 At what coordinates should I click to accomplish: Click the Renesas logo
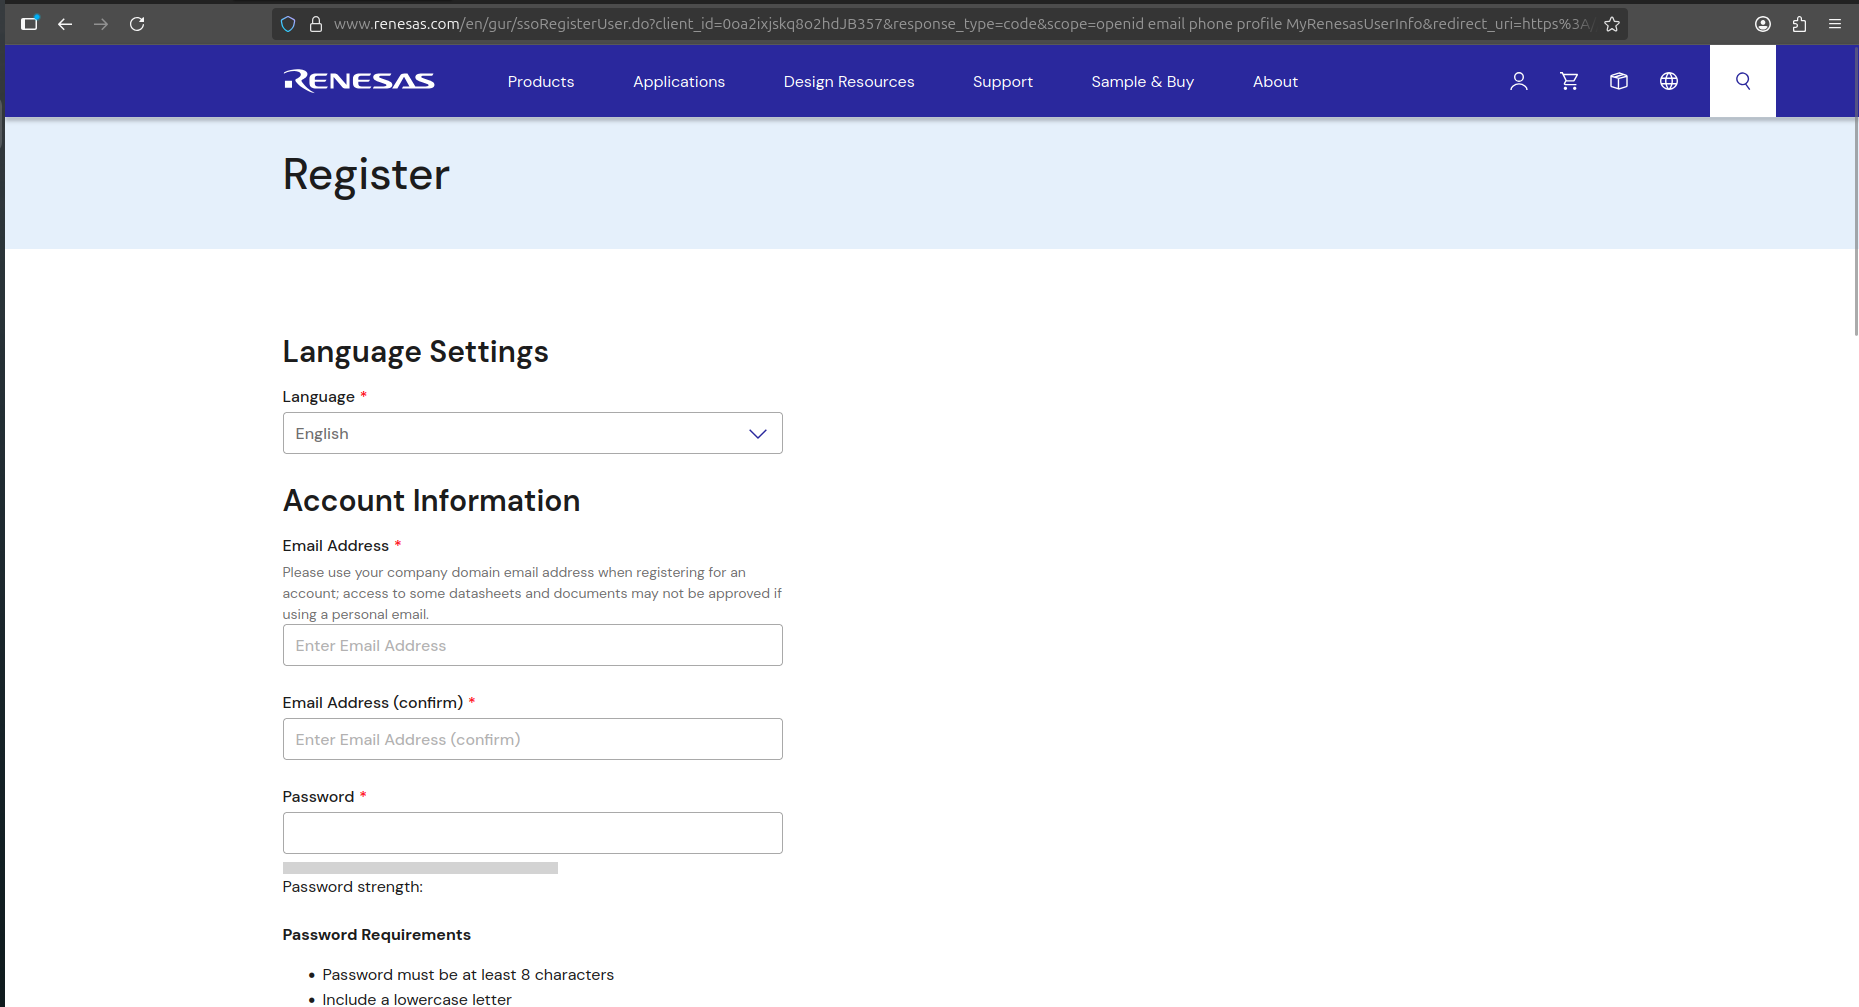pos(359,81)
